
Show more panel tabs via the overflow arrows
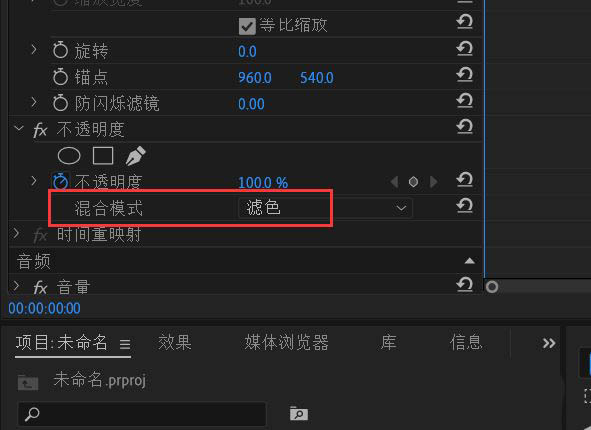pyautogui.click(x=549, y=343)
